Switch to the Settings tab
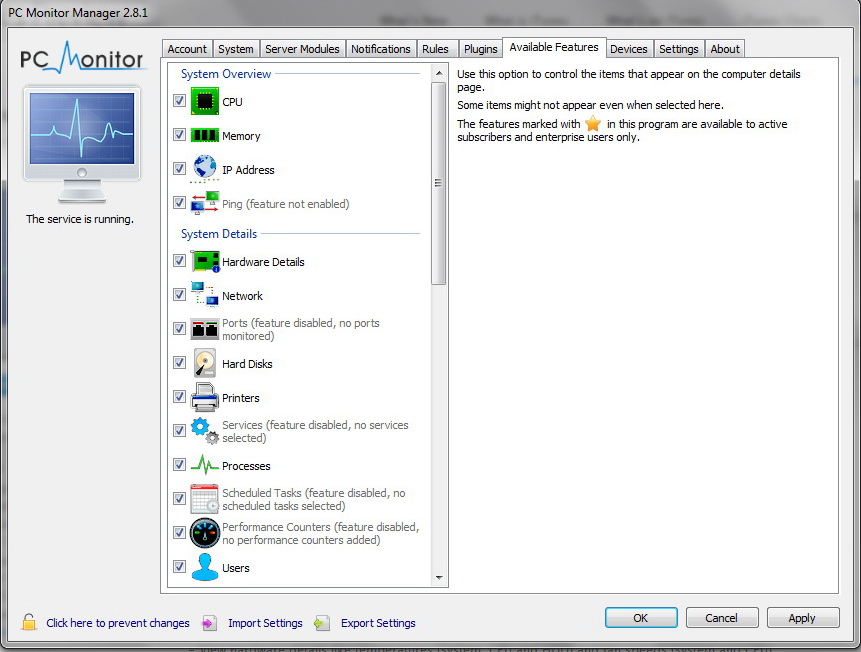This screenshot has width=861, height=652. [x=679, y=49]
